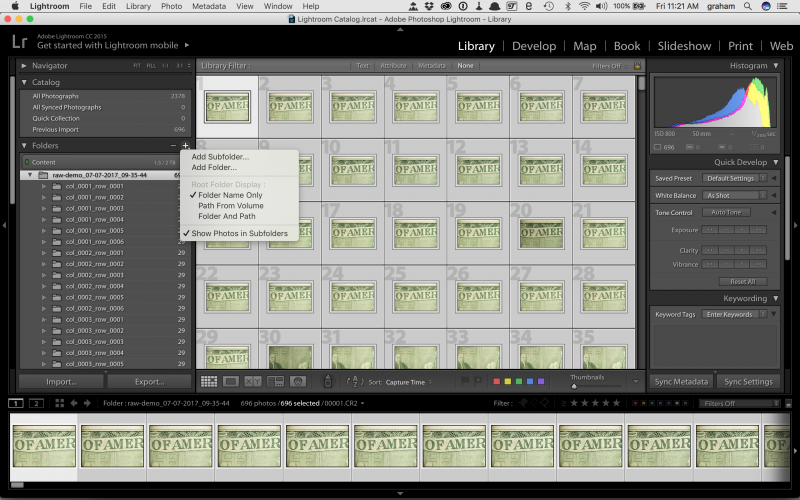Click the red color label swatch
This screenshot has width=800, height=500.
coord(495,381)
